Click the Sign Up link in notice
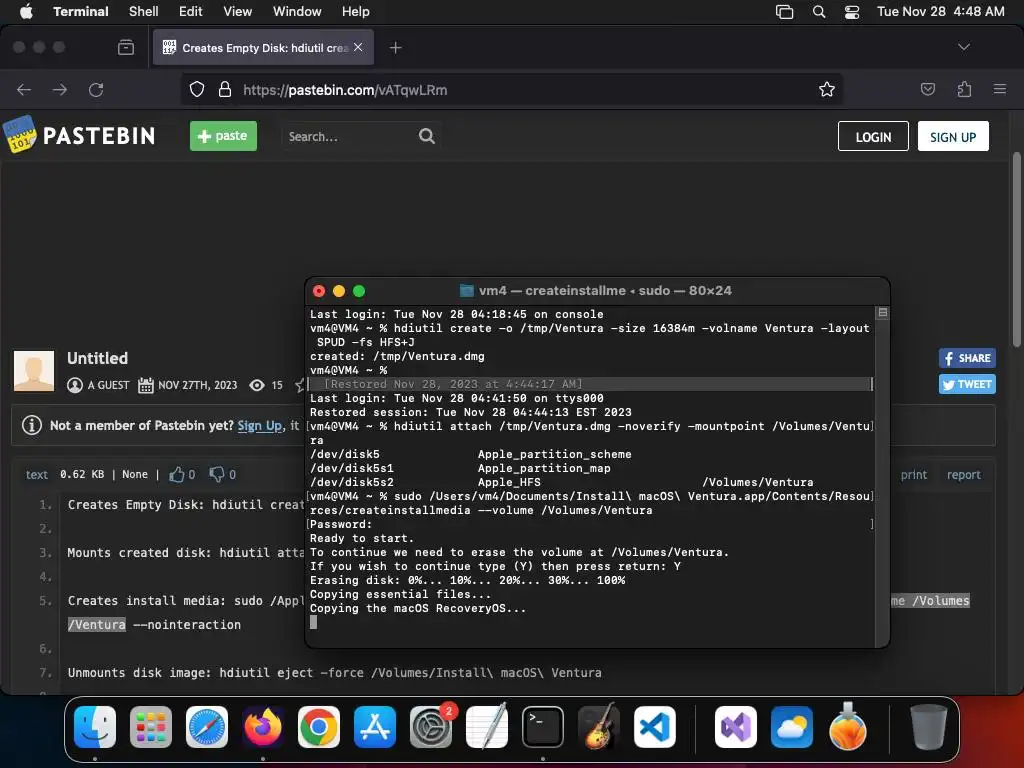The image size is (1024, 768). point(259,425)
